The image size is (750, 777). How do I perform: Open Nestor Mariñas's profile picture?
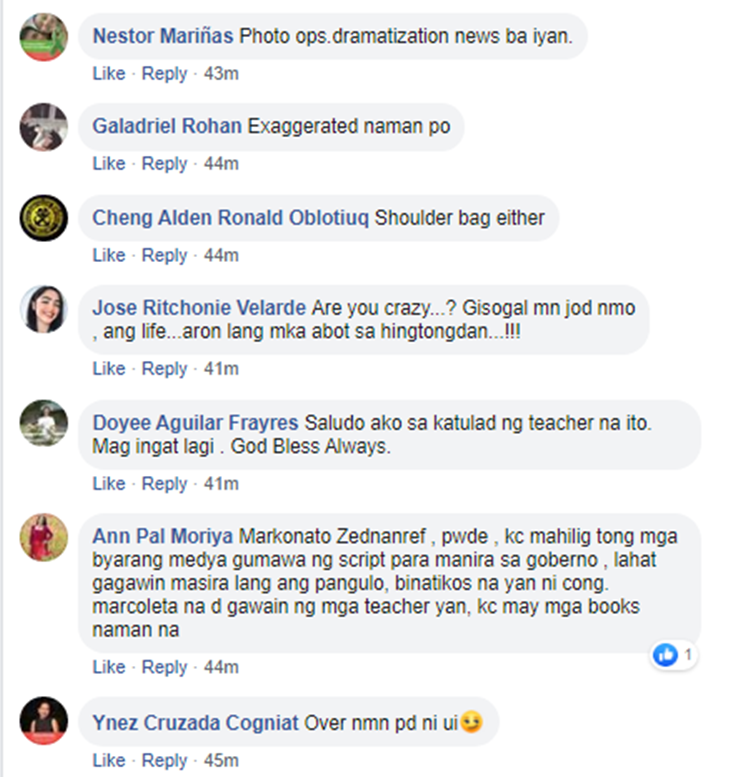[44, 37]
